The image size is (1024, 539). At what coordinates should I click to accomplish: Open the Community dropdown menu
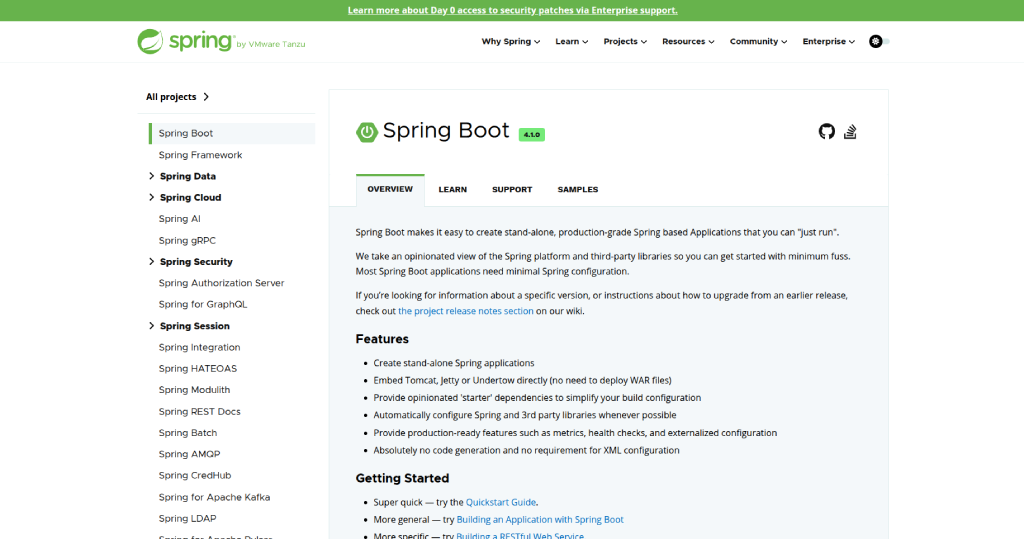[758, 41]
